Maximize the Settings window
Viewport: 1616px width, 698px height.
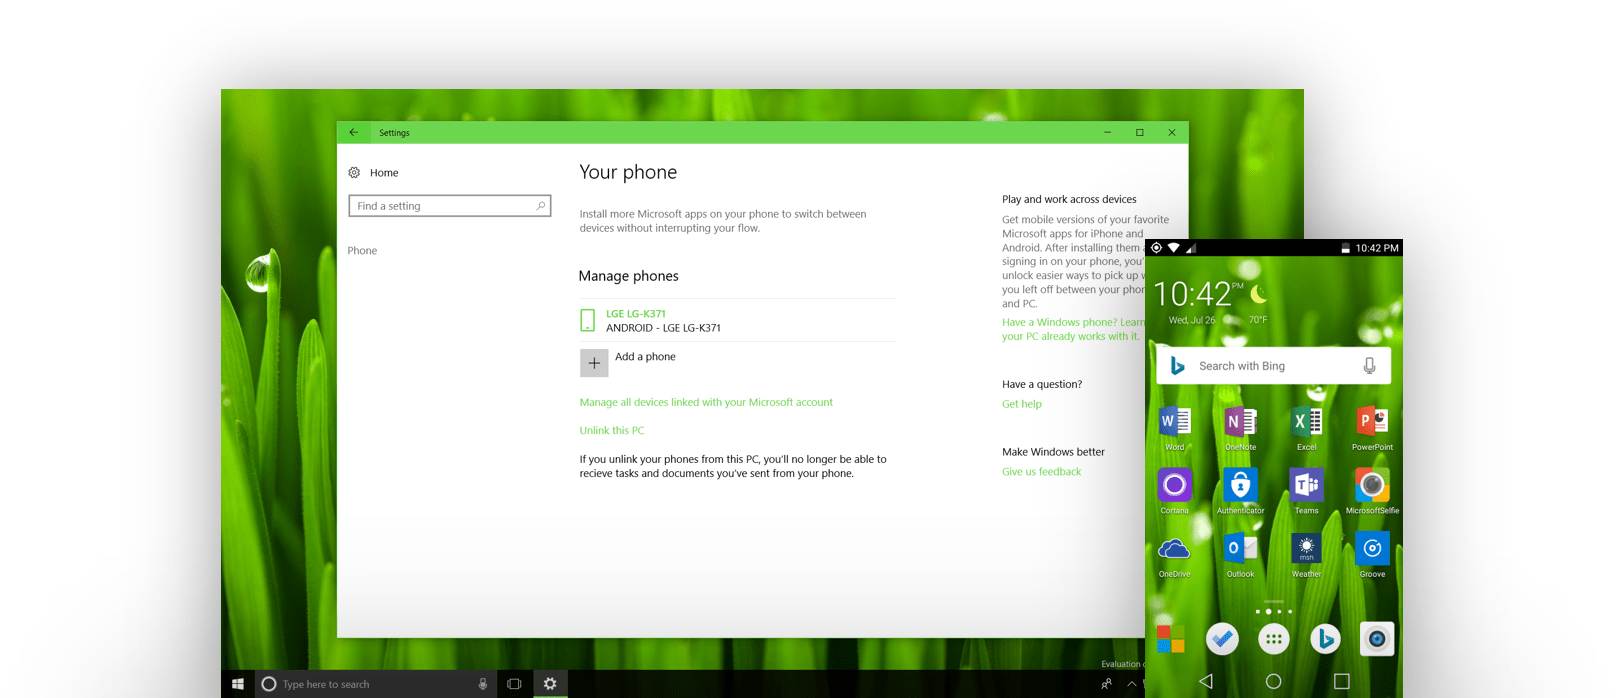pos(1139,132)
